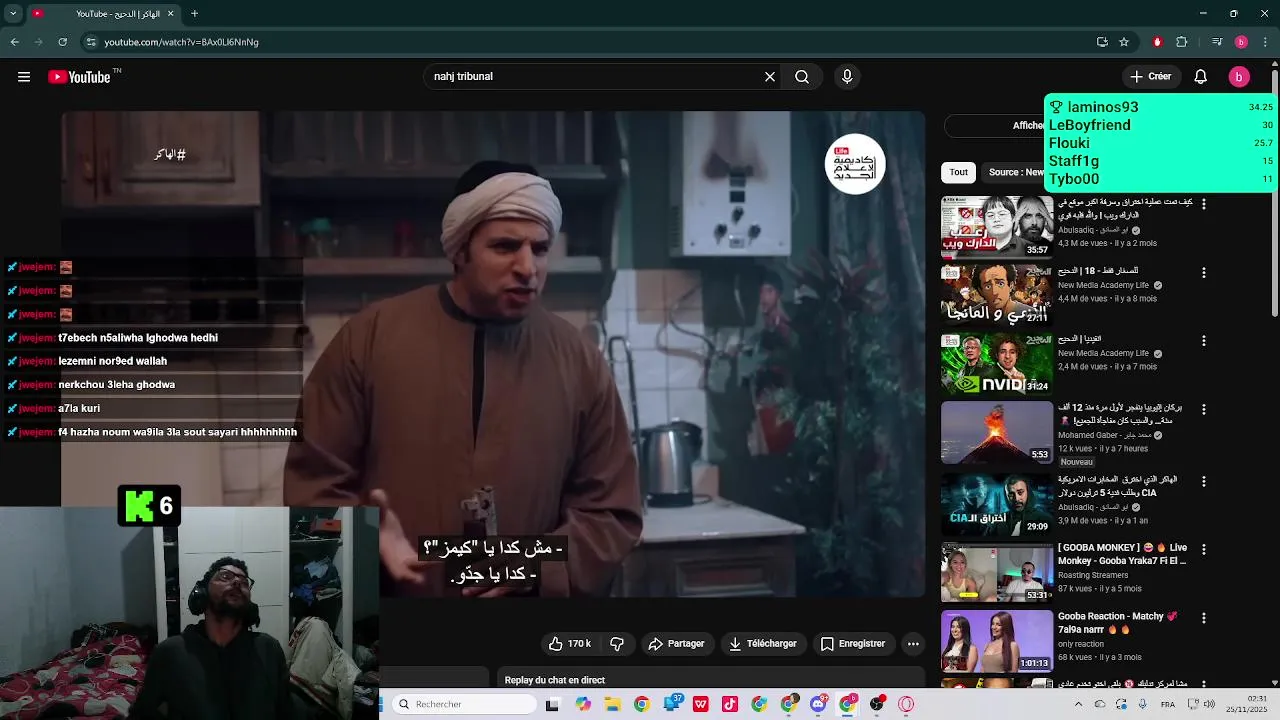Run search with the magnifier button
The height and width of the screenshot is (720, 1280).
coord(802,77)
